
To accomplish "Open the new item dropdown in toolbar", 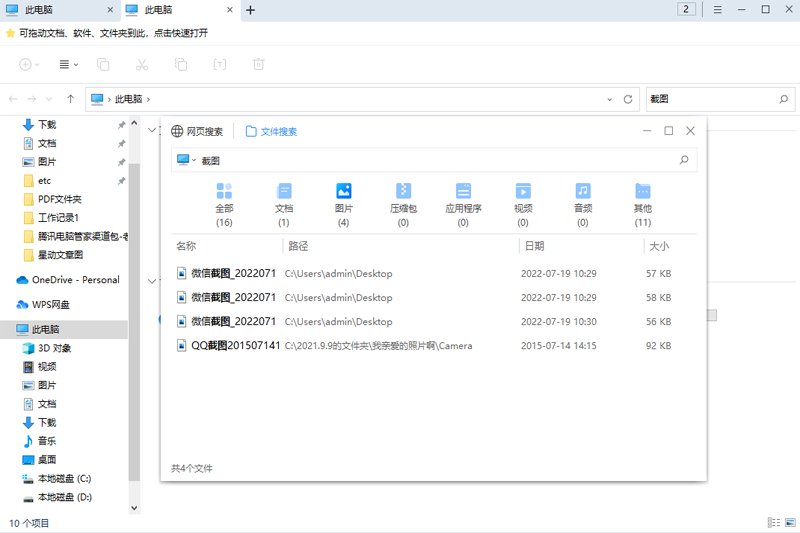I will [x=29, y=65].
